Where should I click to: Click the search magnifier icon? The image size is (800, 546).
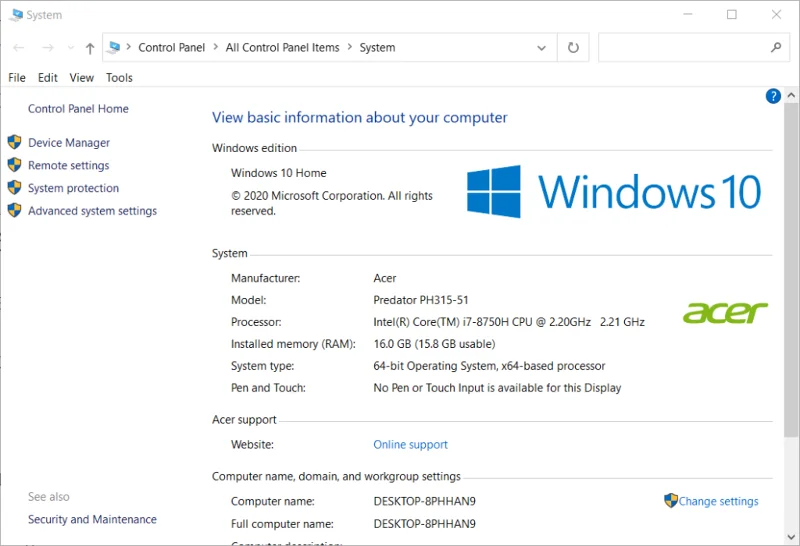click(776, 47)
